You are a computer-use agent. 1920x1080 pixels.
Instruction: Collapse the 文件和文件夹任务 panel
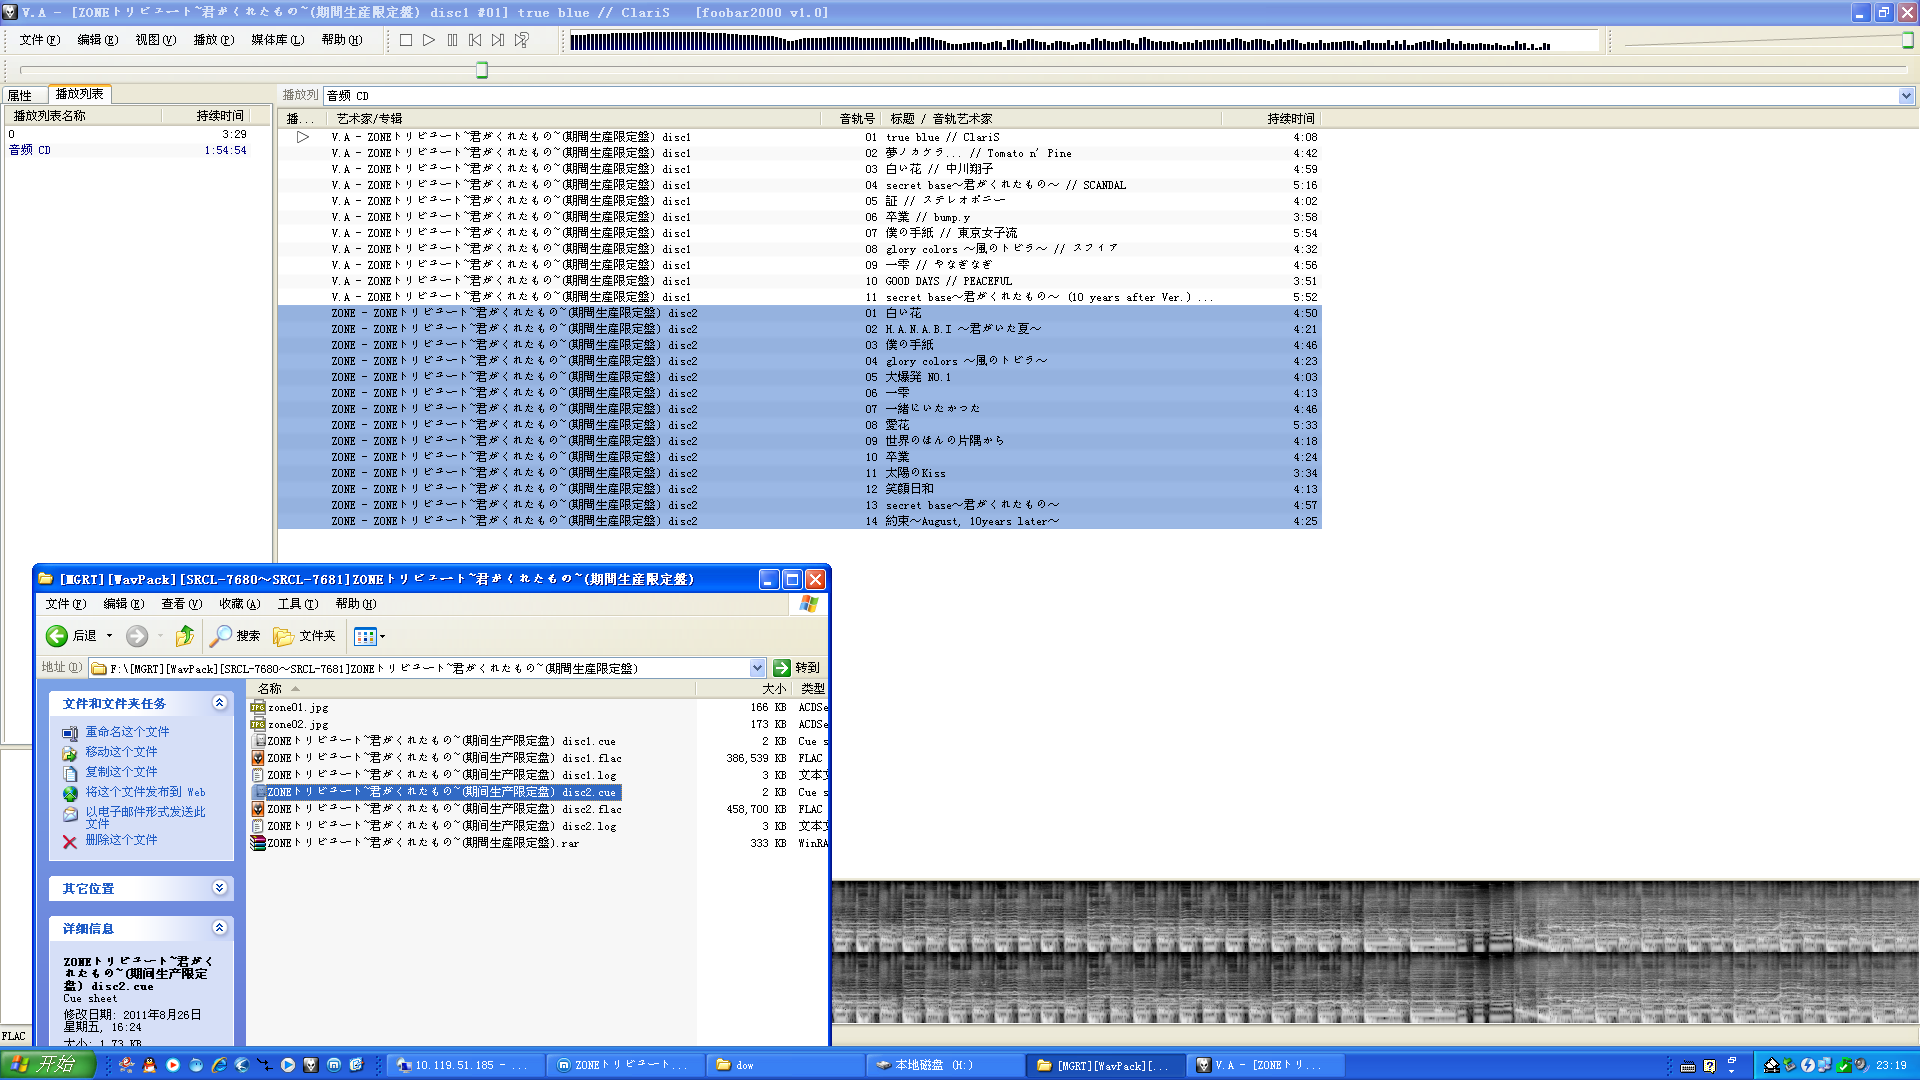pyautogui.click(x=219, y=703)
